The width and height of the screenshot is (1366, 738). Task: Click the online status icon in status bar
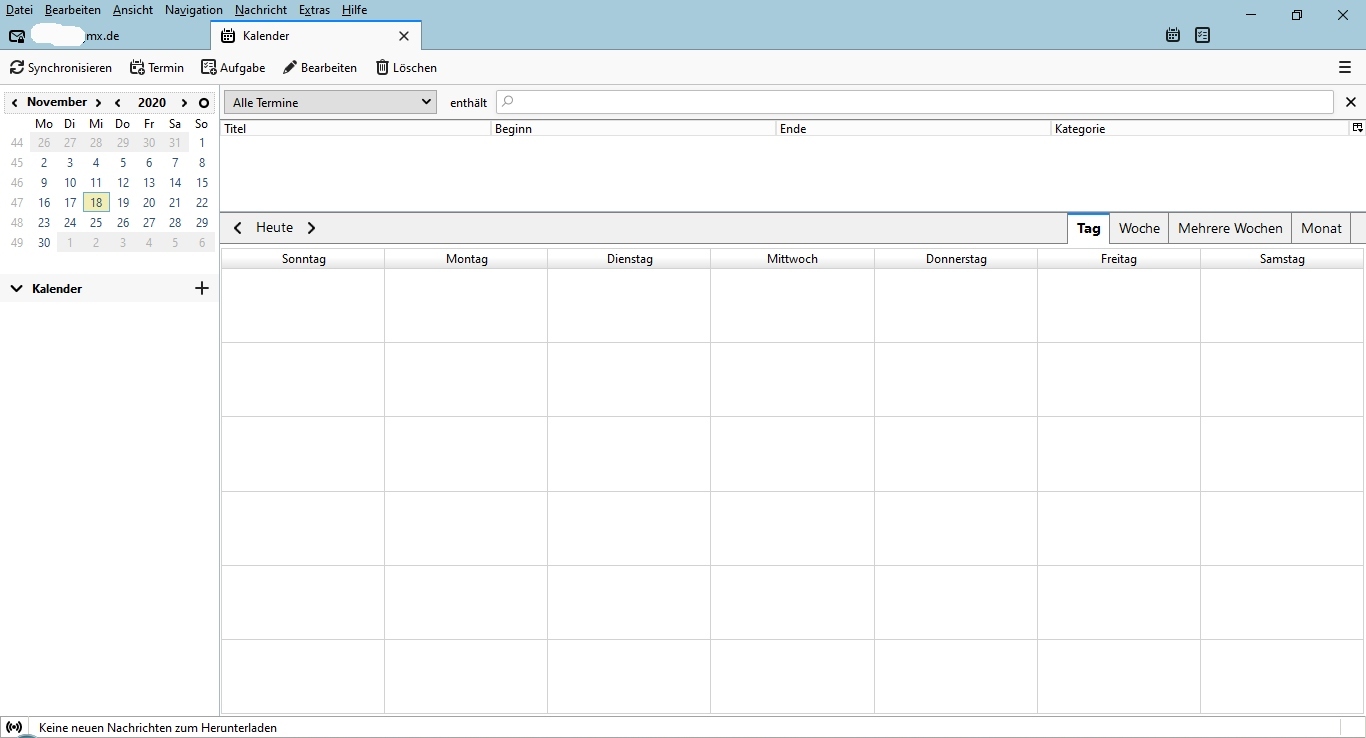click(x=14, y=727)
